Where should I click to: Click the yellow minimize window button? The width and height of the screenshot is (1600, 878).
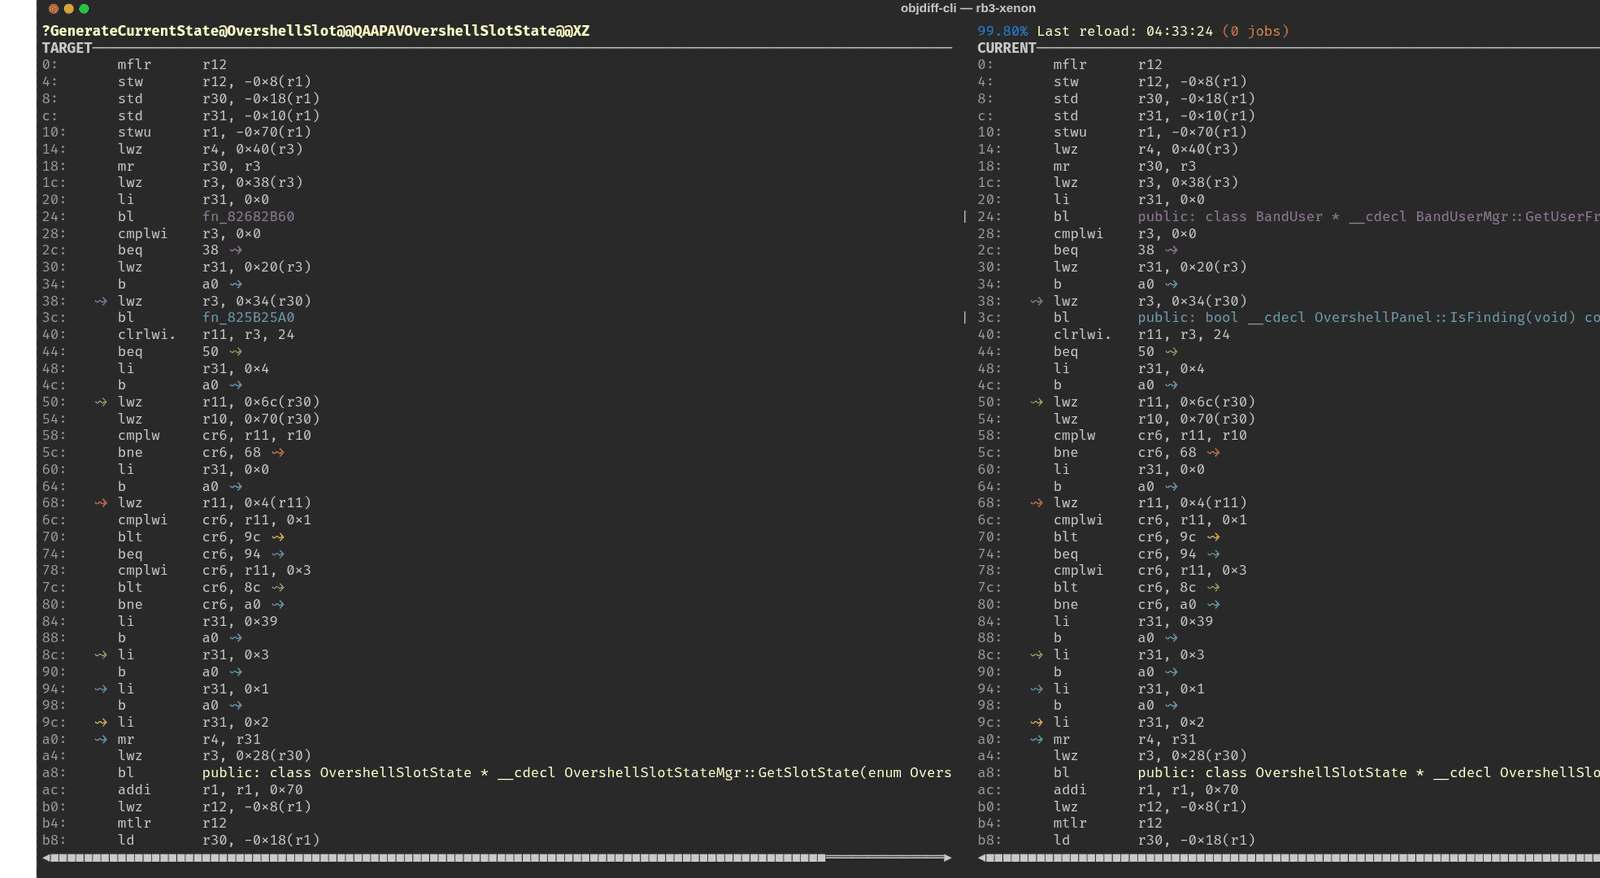point(69,8)
